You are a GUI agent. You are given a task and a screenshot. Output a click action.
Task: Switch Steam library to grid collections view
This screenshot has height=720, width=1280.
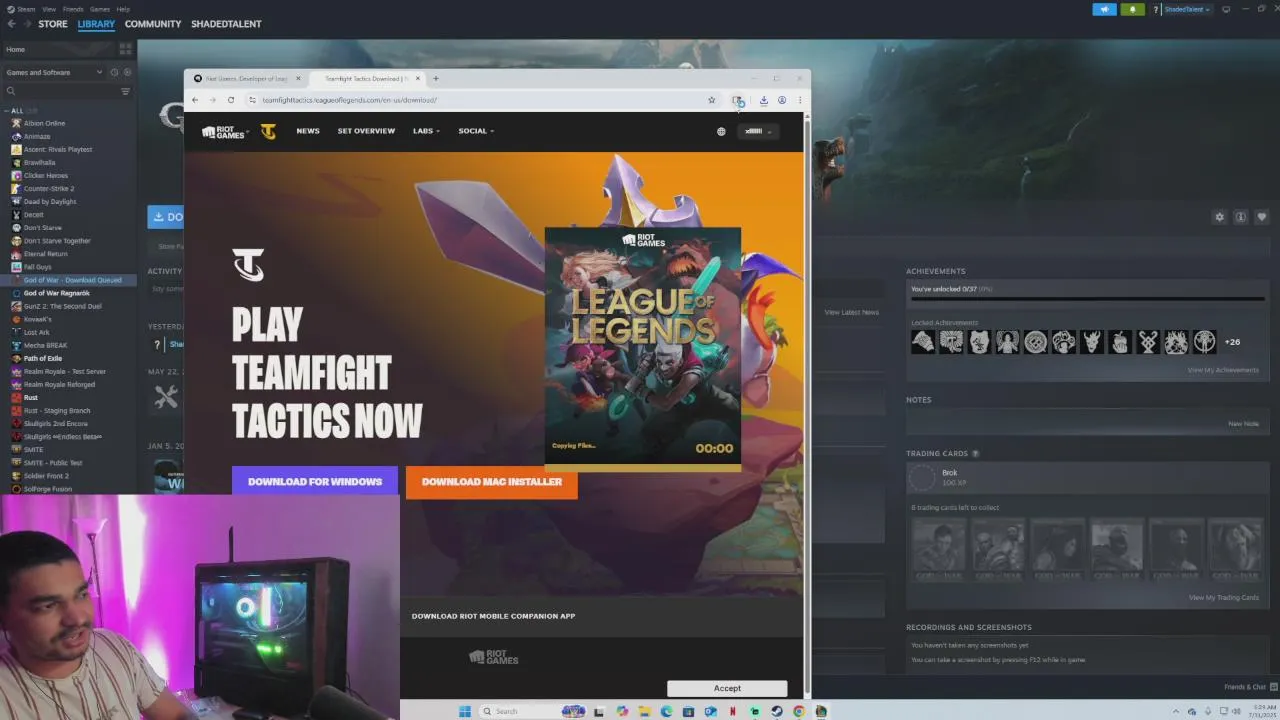125,48
